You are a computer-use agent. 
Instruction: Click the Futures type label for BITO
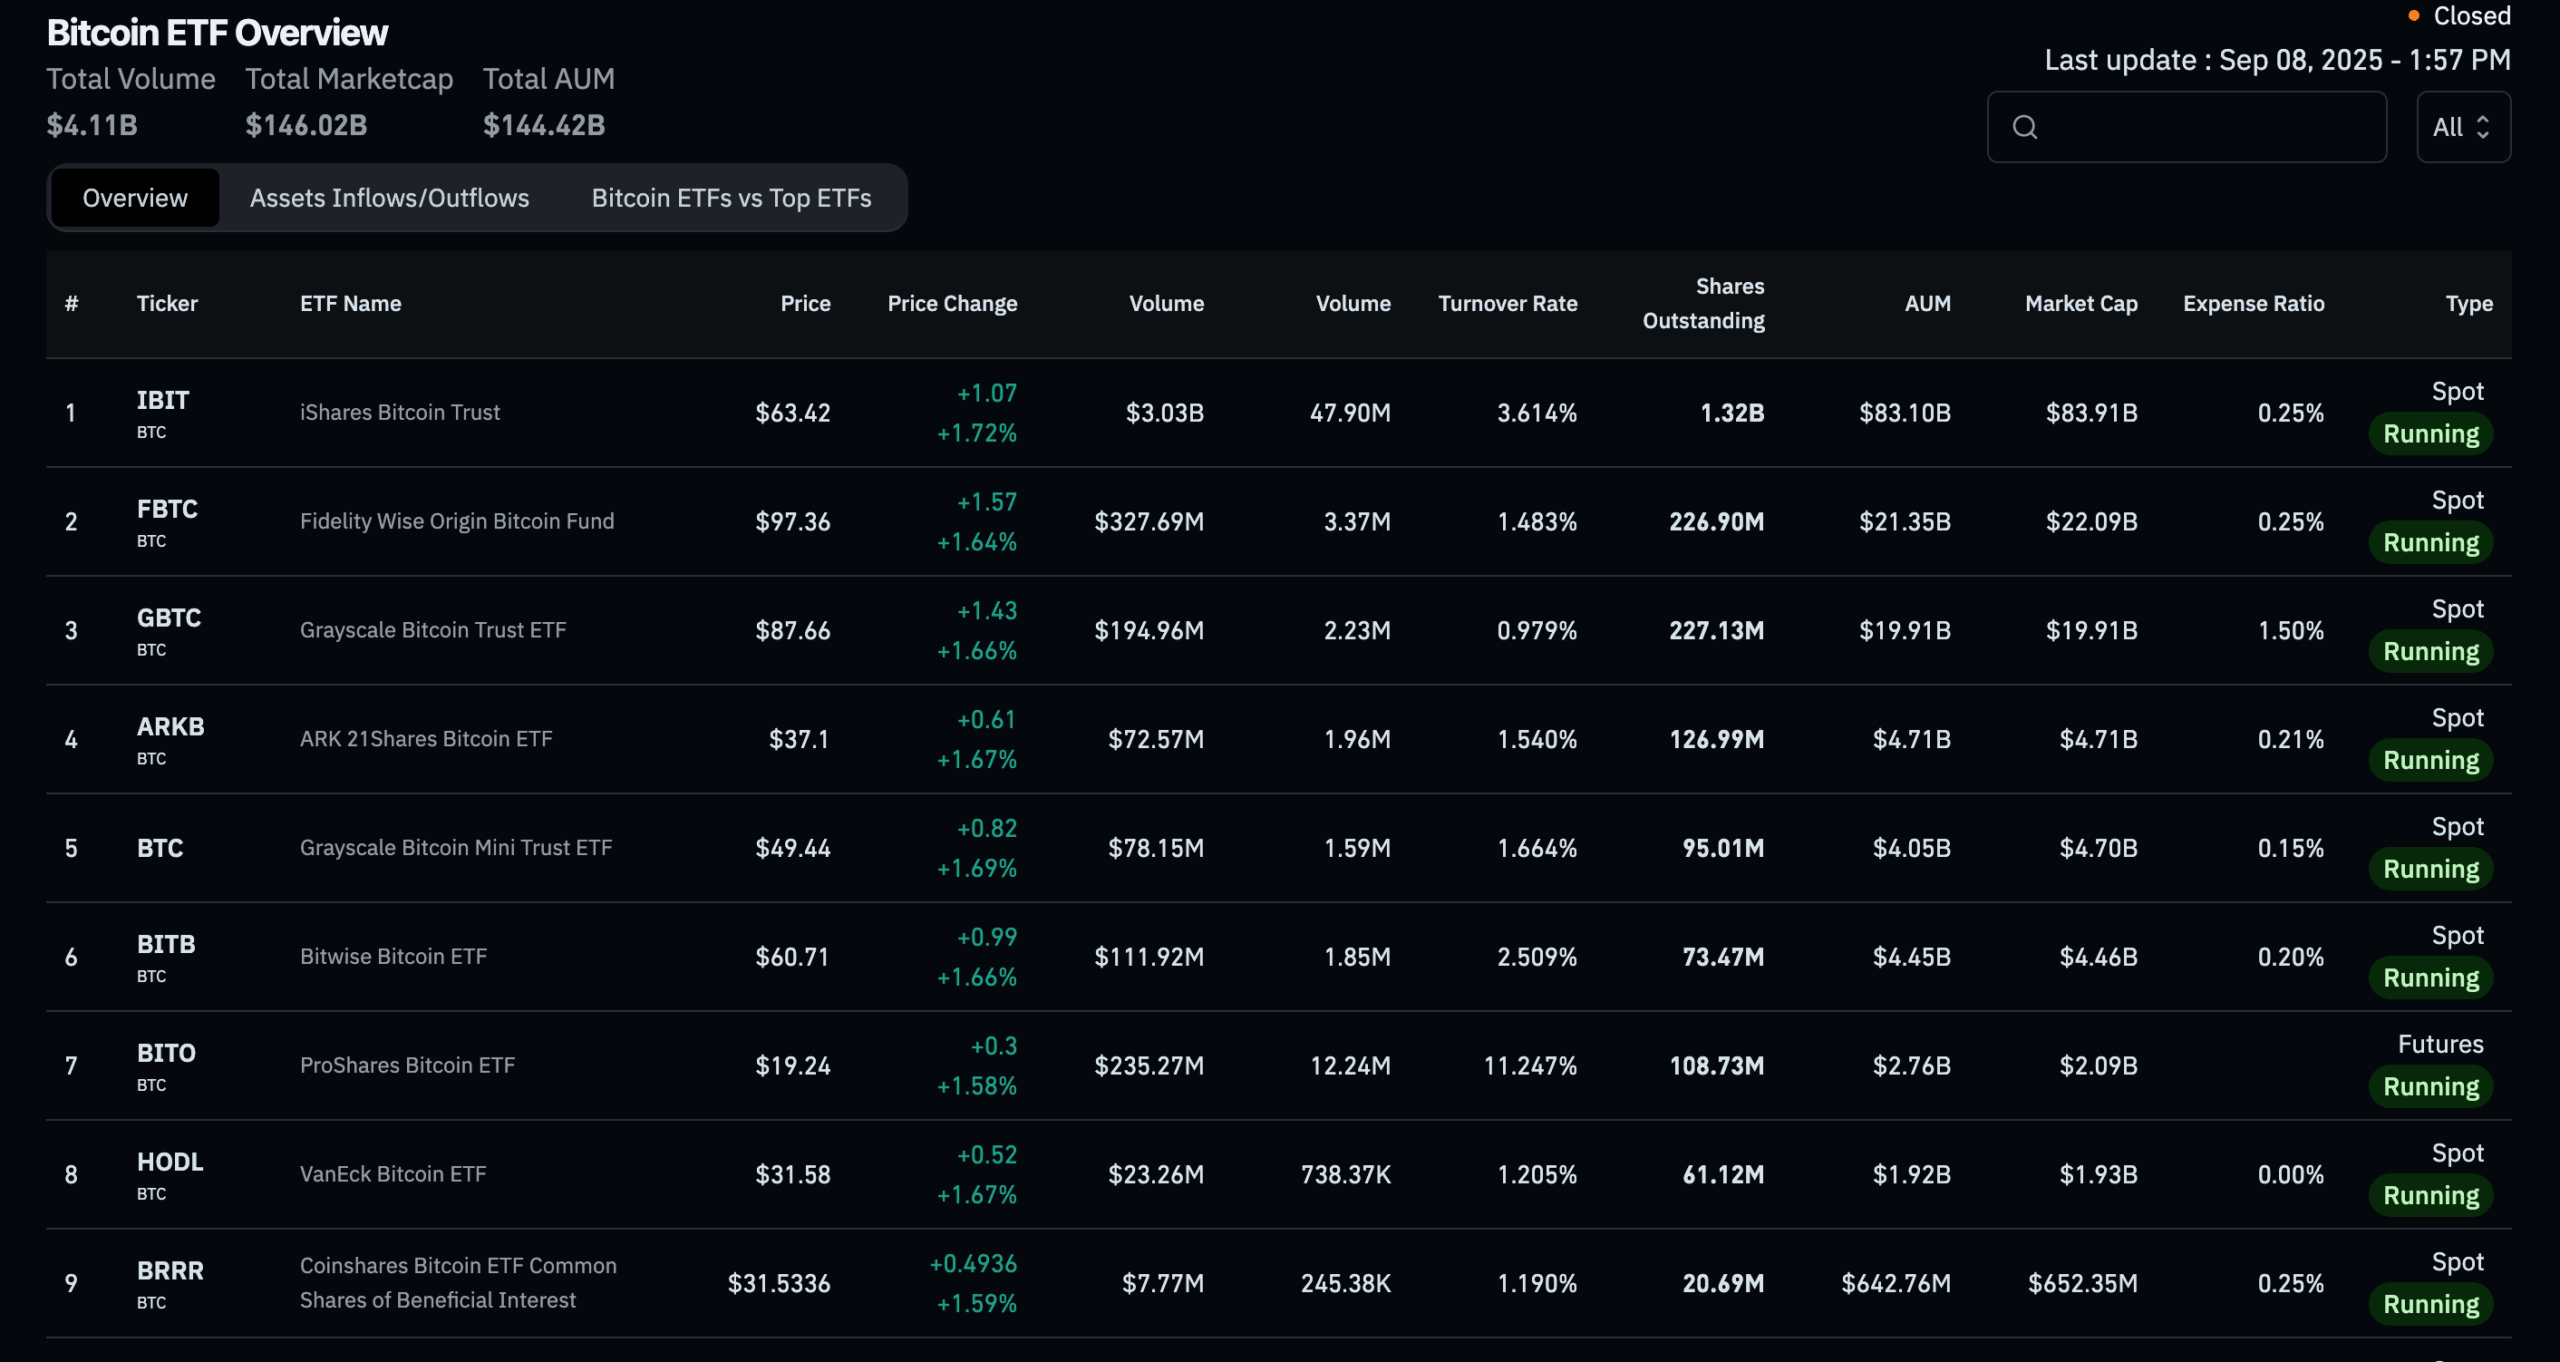(2440, 1044)
